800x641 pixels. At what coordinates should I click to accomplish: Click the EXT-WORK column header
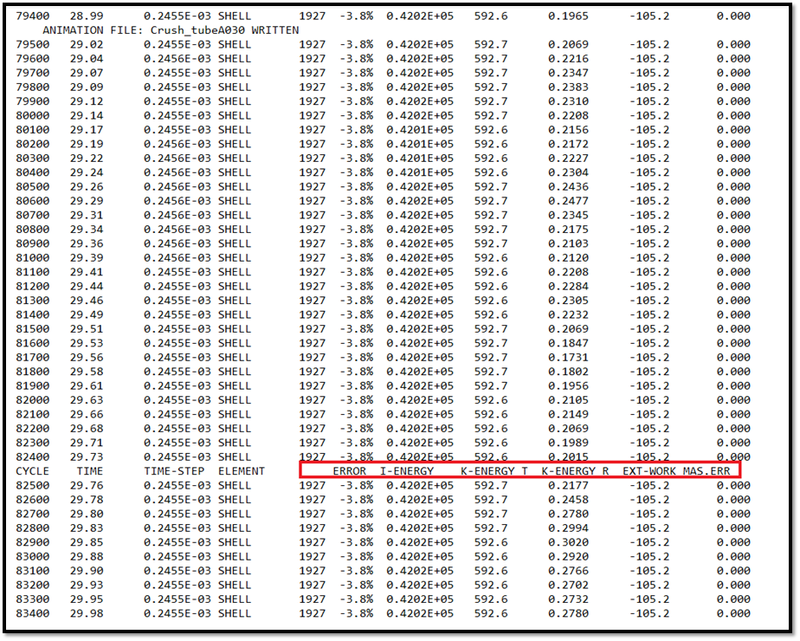tap(649, 471)
